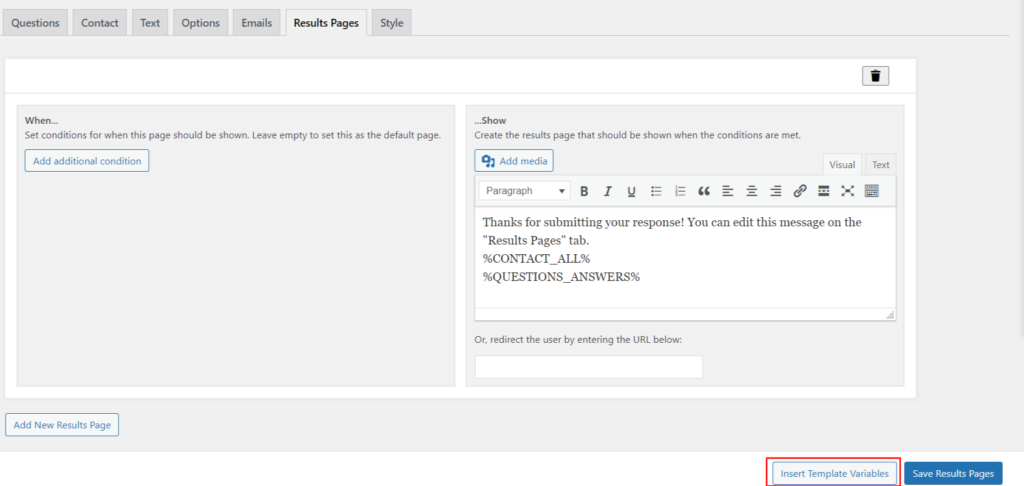
Task: Insert or edit link
Action: click(800, 191)
